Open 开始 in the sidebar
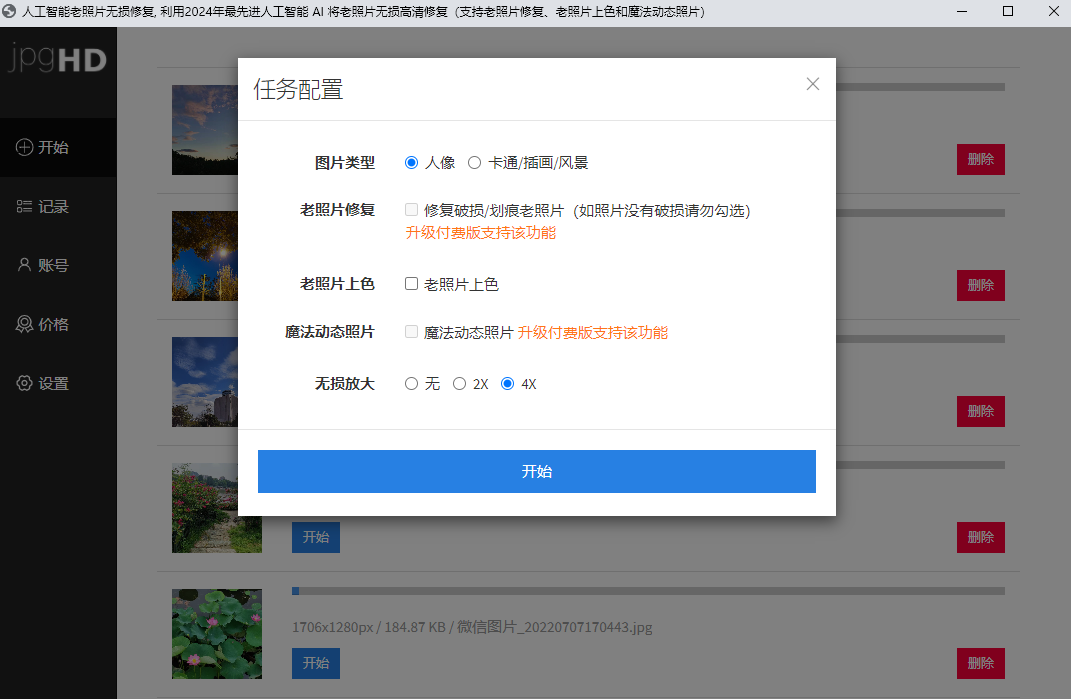This screenshot has width=1071, height=699. (58, 148)
